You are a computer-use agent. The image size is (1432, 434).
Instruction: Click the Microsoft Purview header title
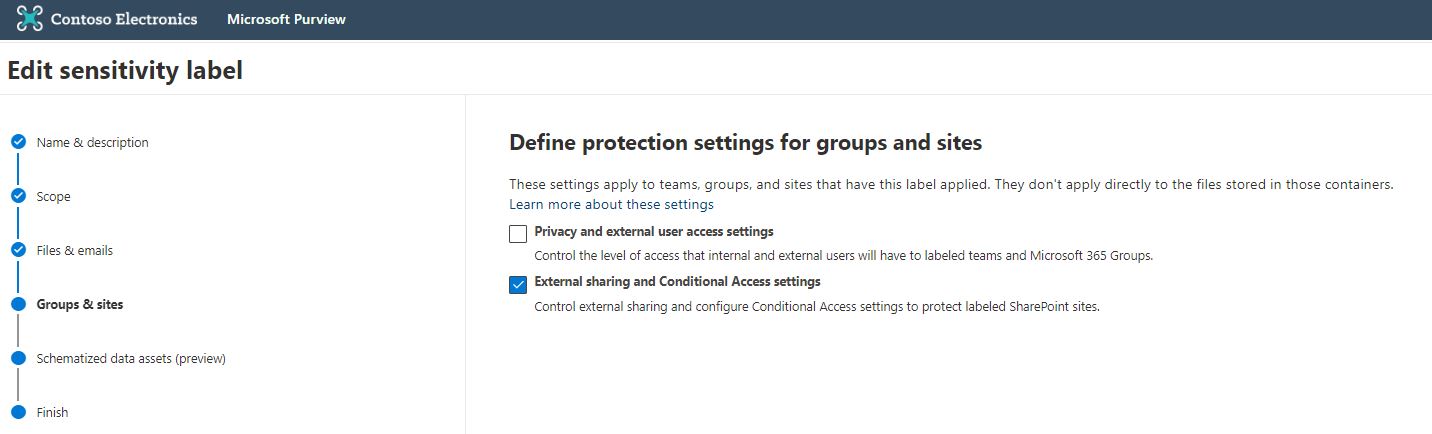[x=286, y=19]
